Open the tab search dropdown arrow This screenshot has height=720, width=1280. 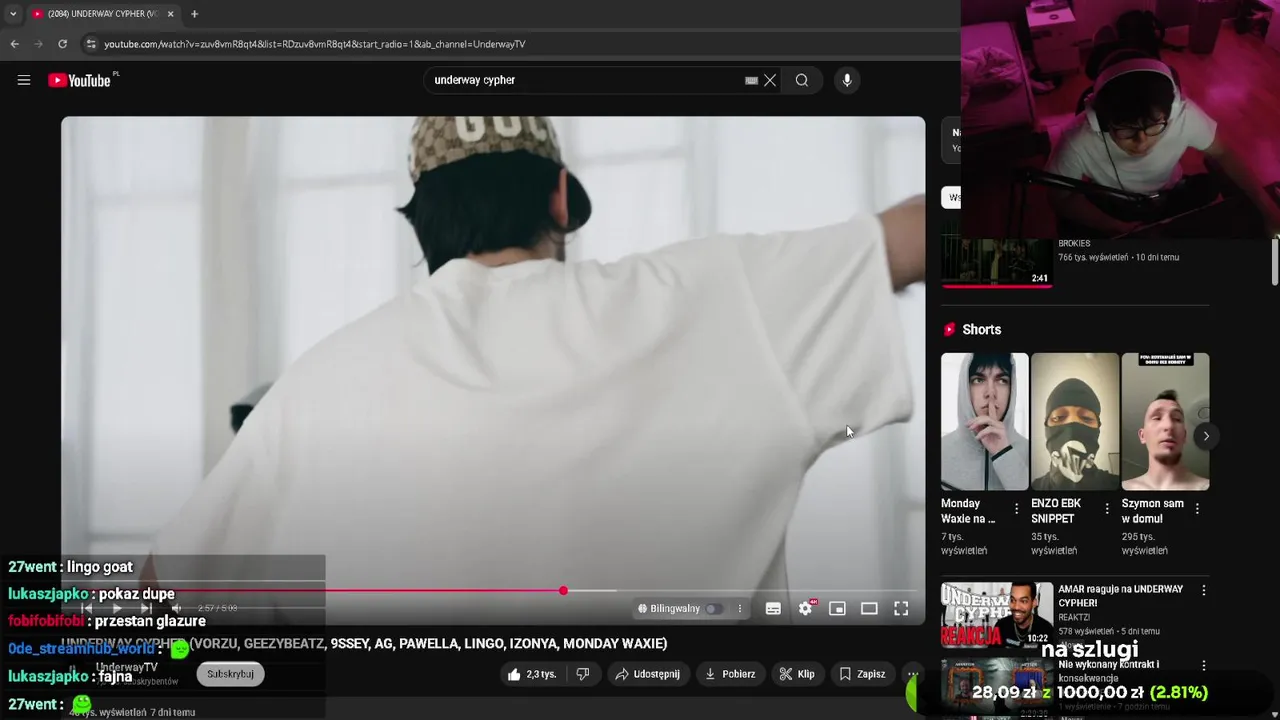(x=13, y=14)
